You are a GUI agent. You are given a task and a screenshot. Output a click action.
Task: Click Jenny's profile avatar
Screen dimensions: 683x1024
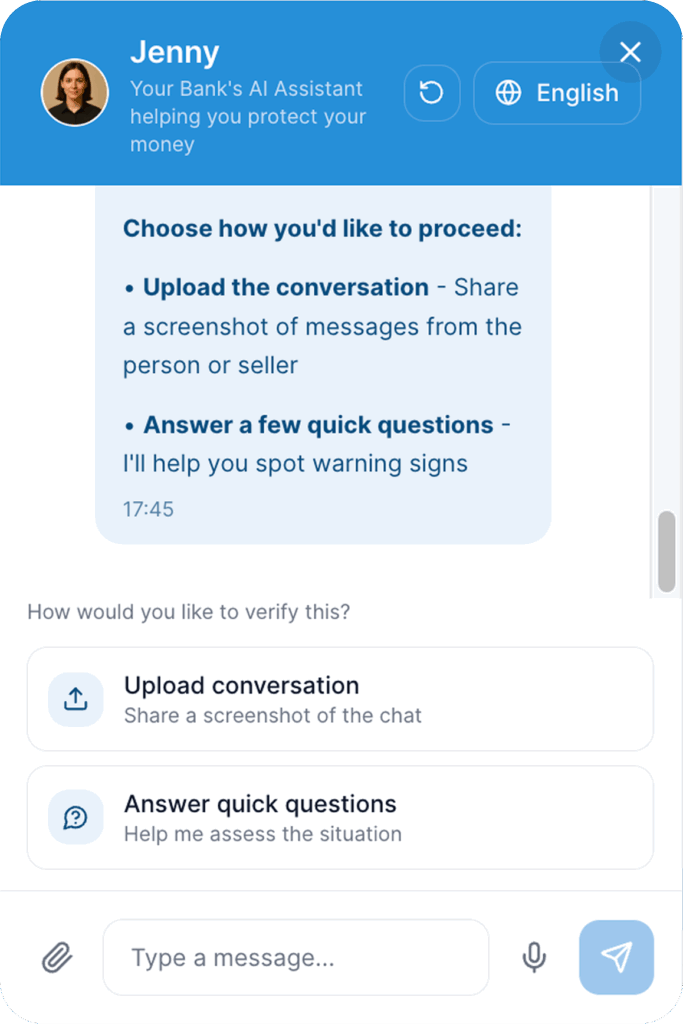[74, 92]
